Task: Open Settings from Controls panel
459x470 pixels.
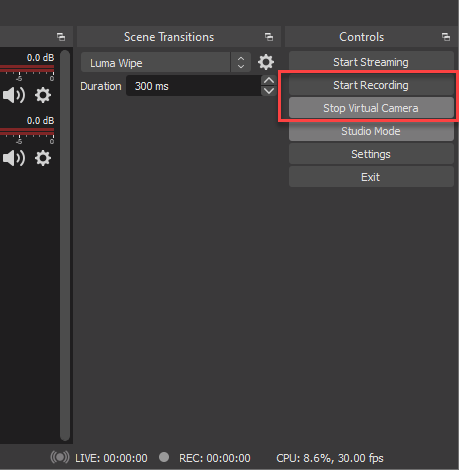Action: click(371, 154)
